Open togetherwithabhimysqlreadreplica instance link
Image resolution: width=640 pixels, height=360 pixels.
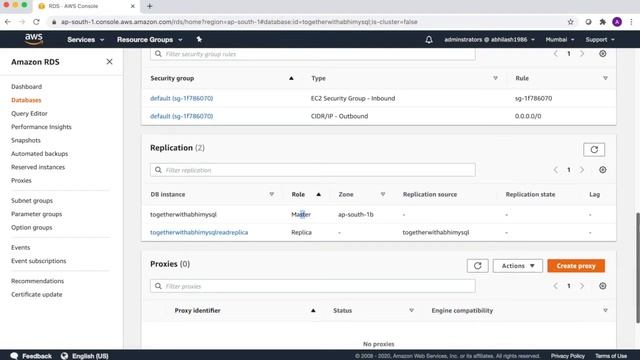click(199, 232)
